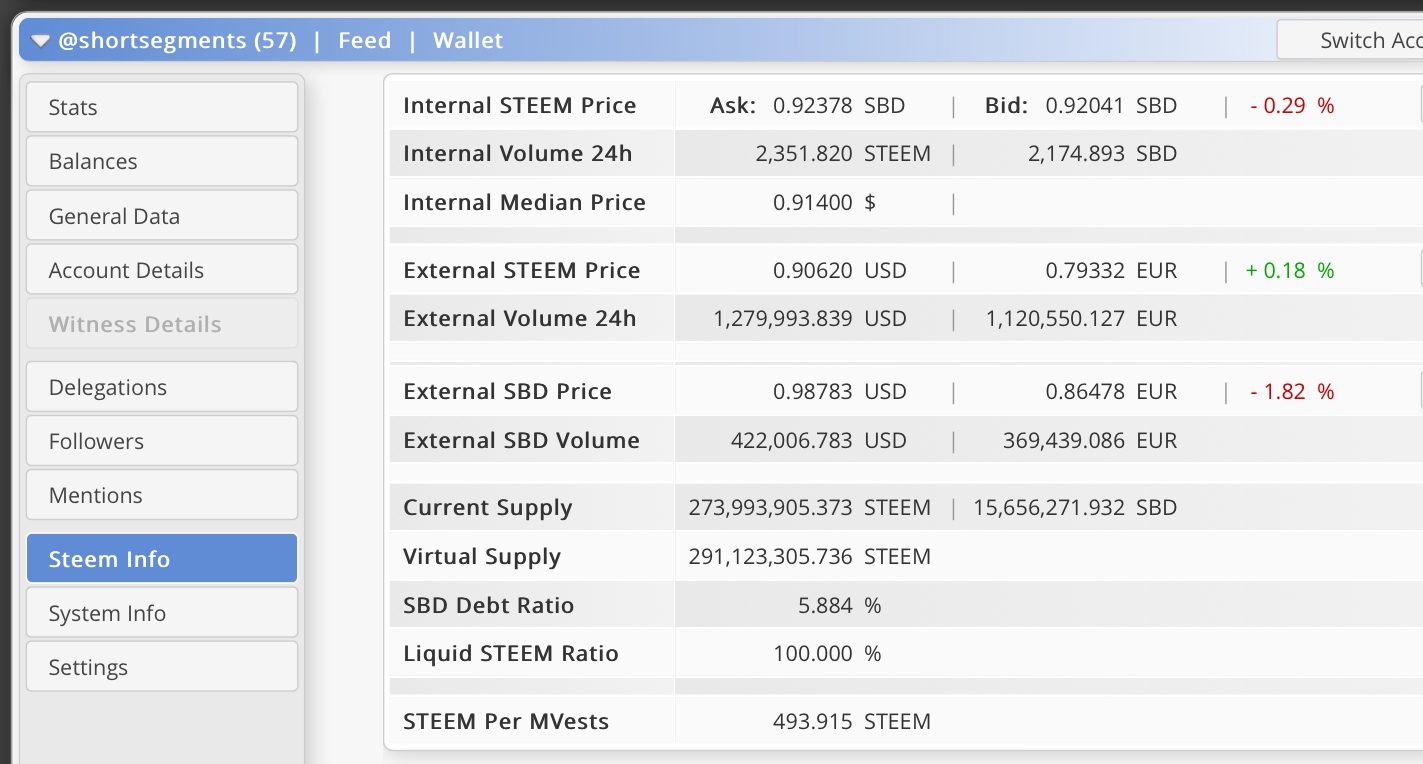This screenshot has width=1423, height=764.
Task: Switch to System Info tab
Action: coord(162,613)
